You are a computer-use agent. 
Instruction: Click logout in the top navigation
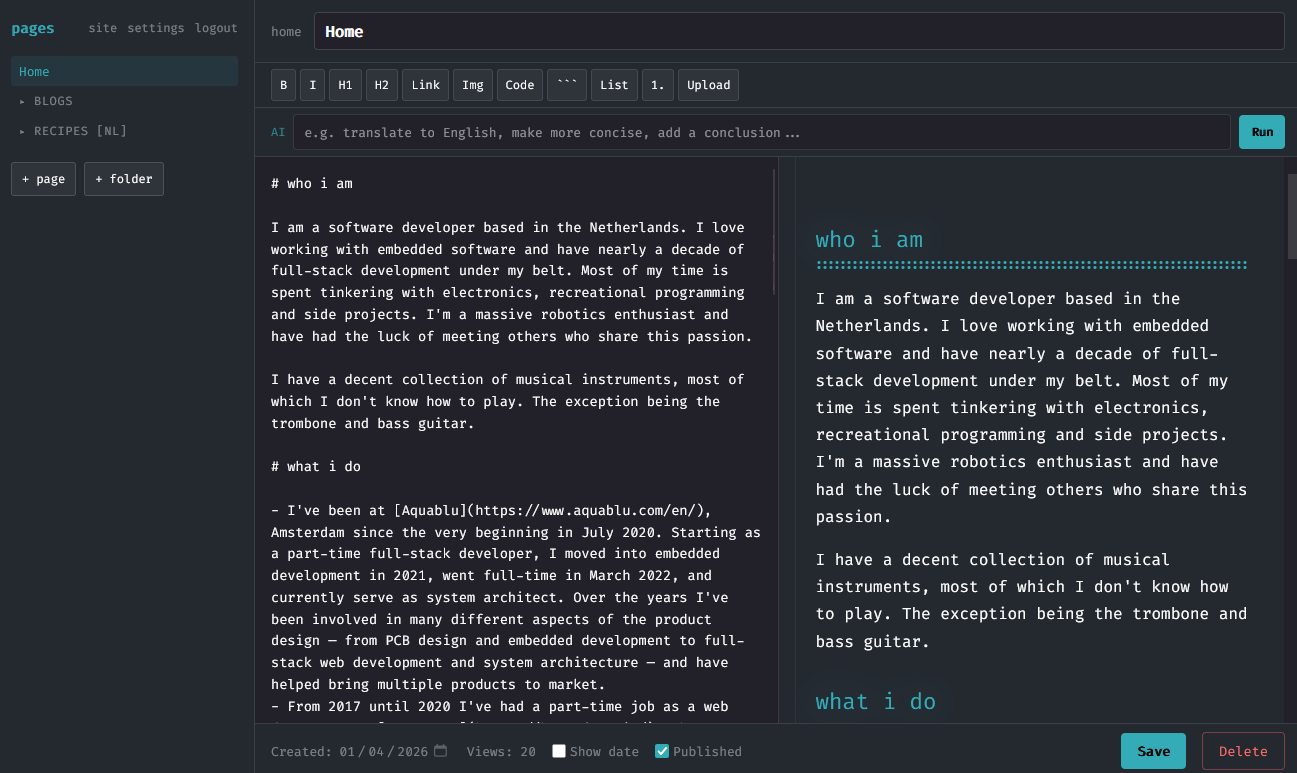(x=216, y=28)
